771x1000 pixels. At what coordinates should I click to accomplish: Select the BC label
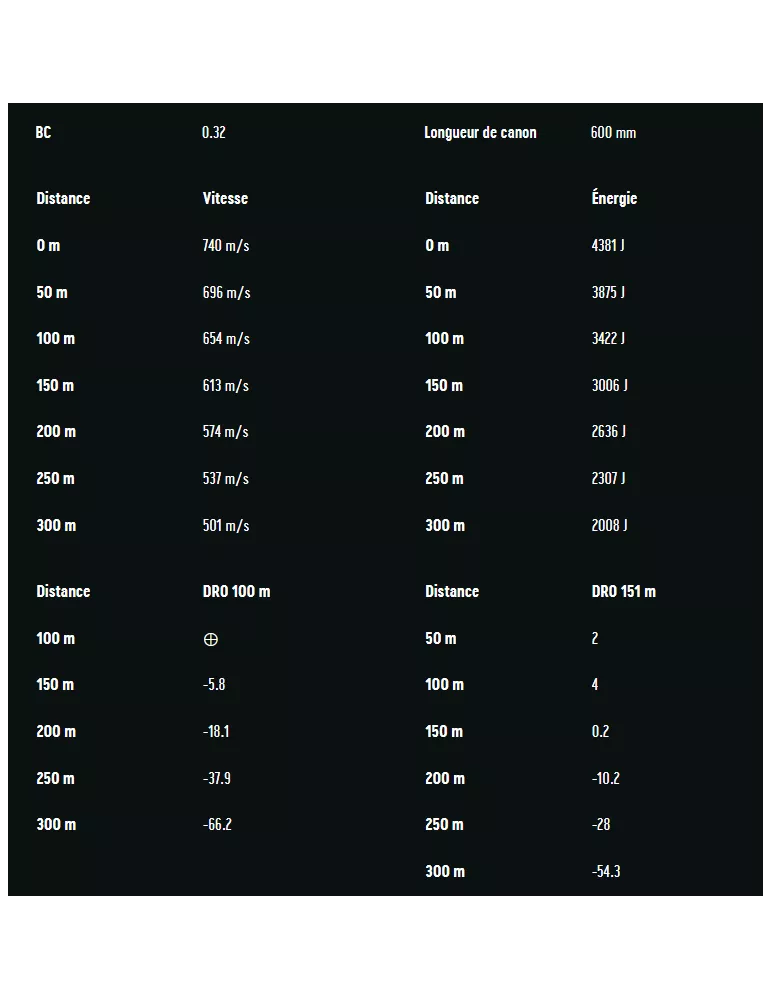tap(43, 132)
